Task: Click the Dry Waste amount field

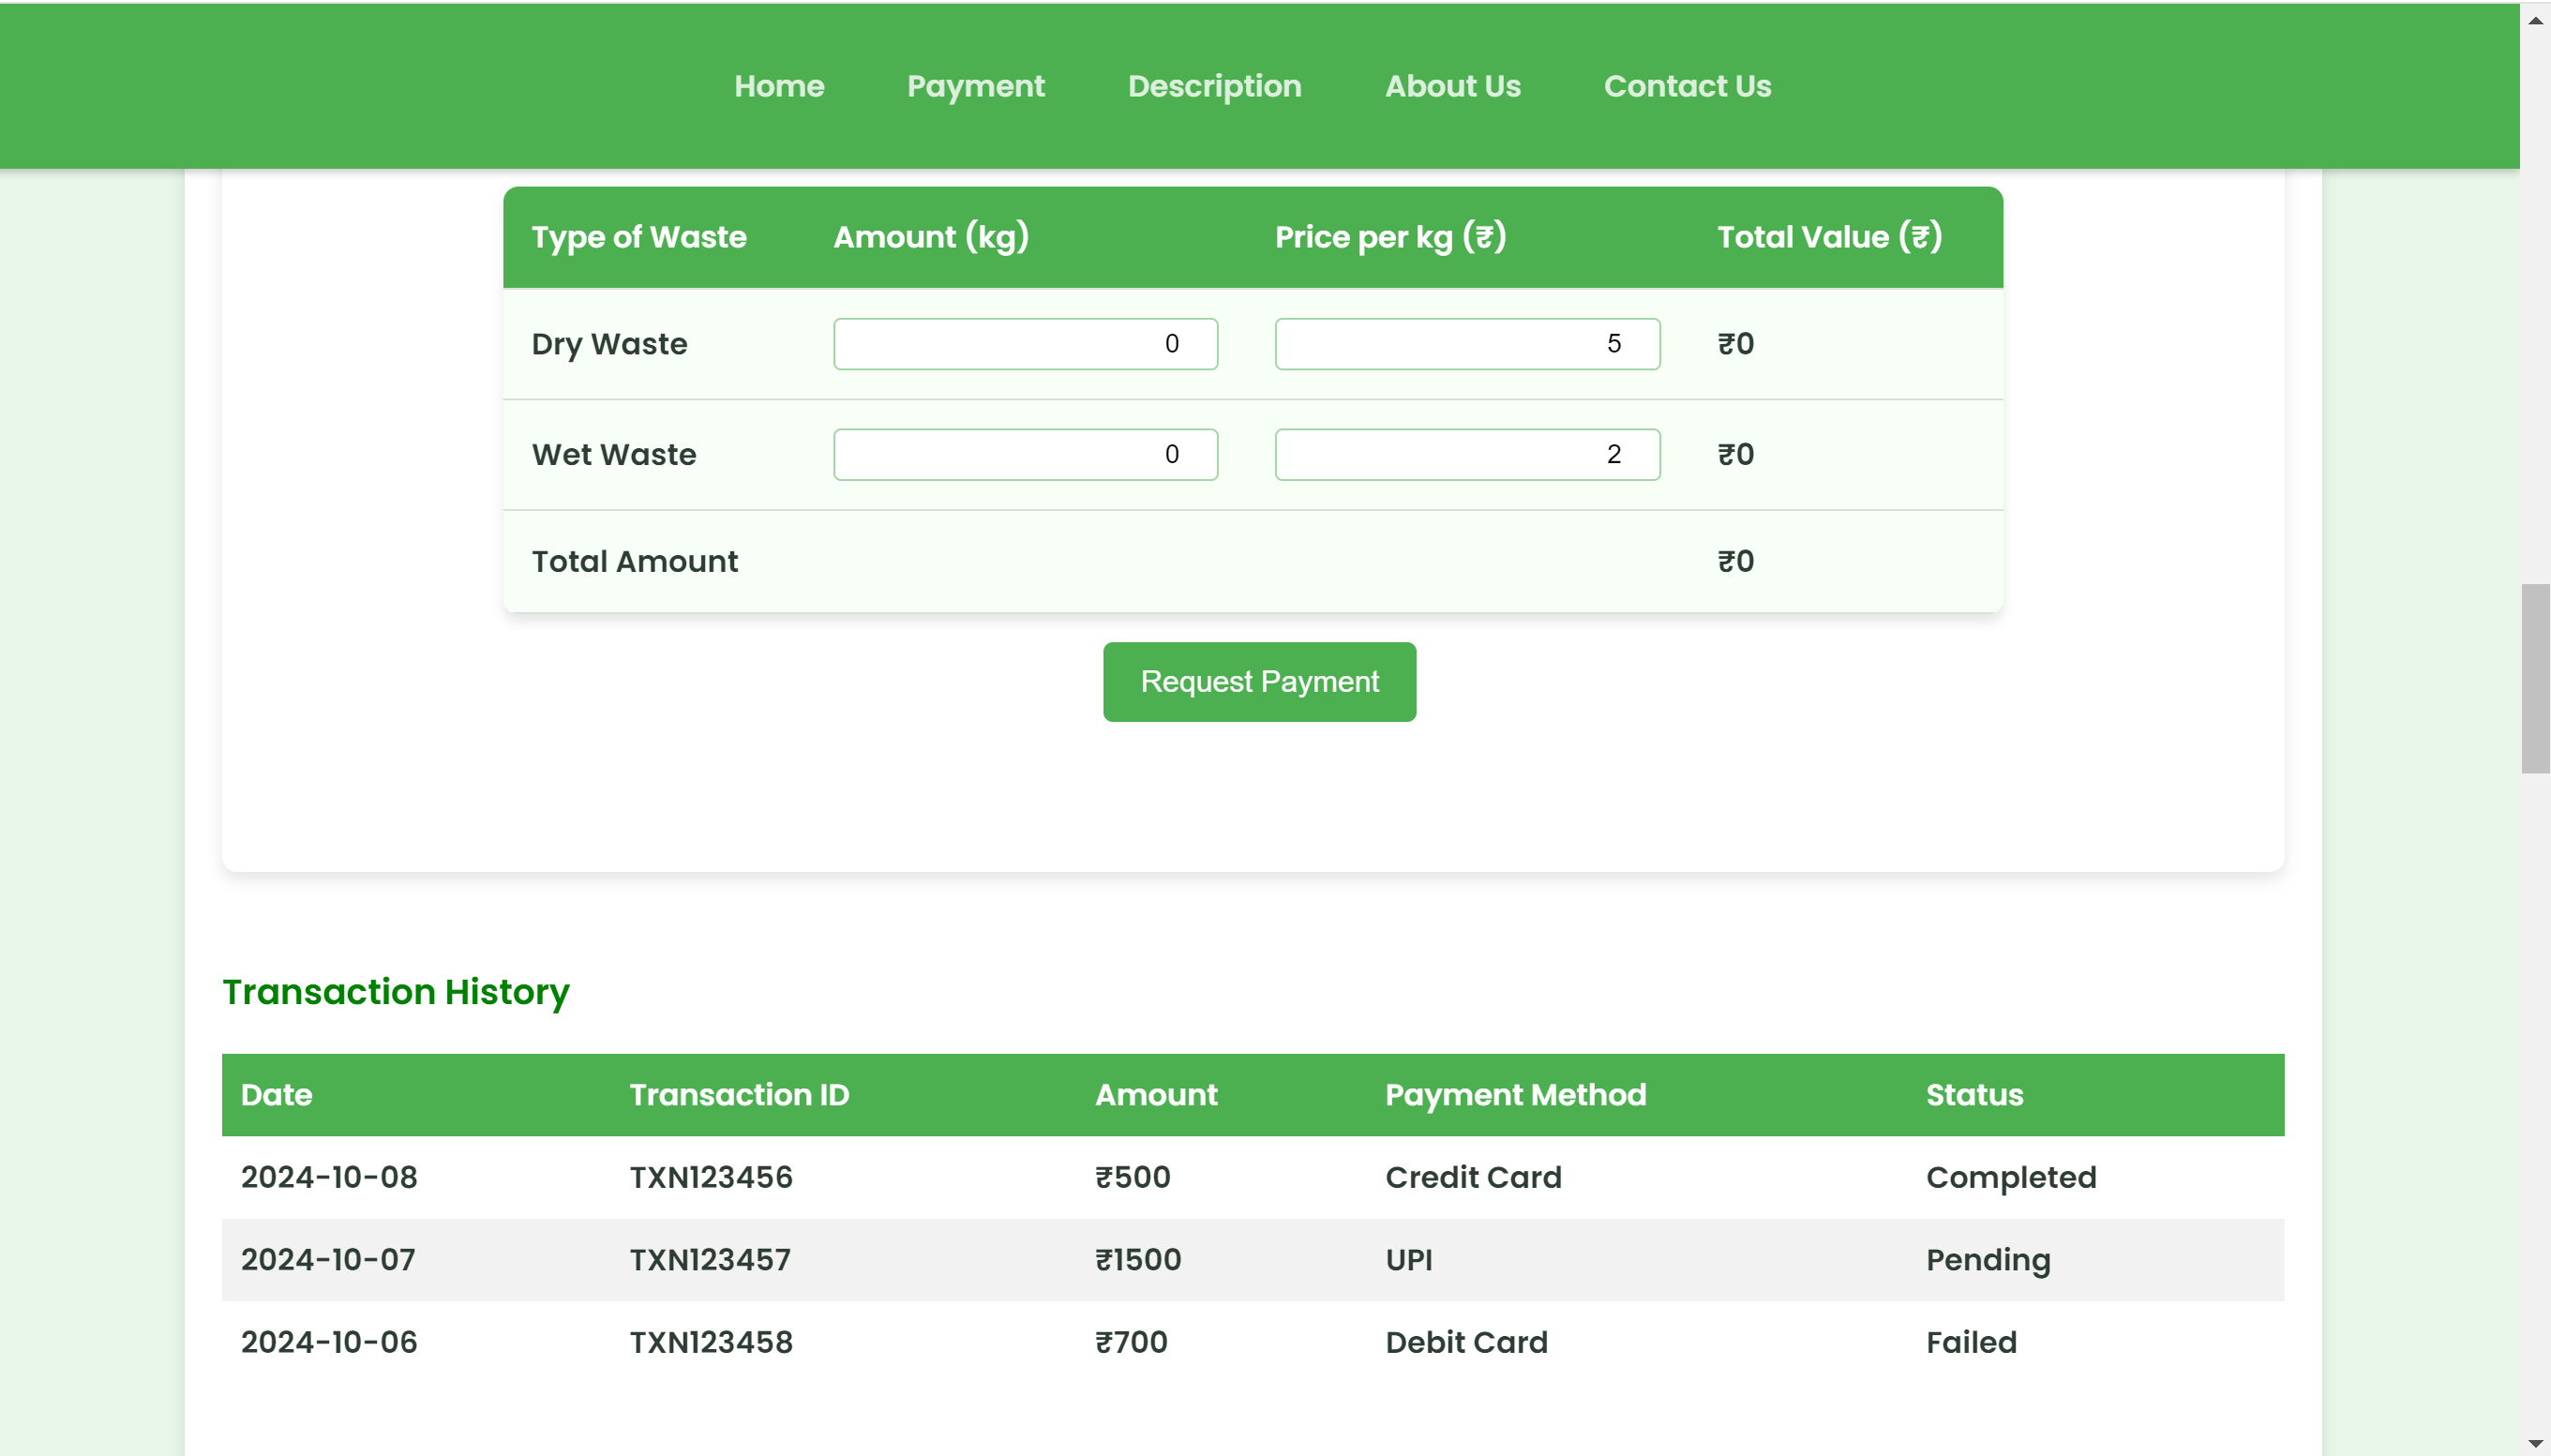Action: click(x=1025, y=344)
